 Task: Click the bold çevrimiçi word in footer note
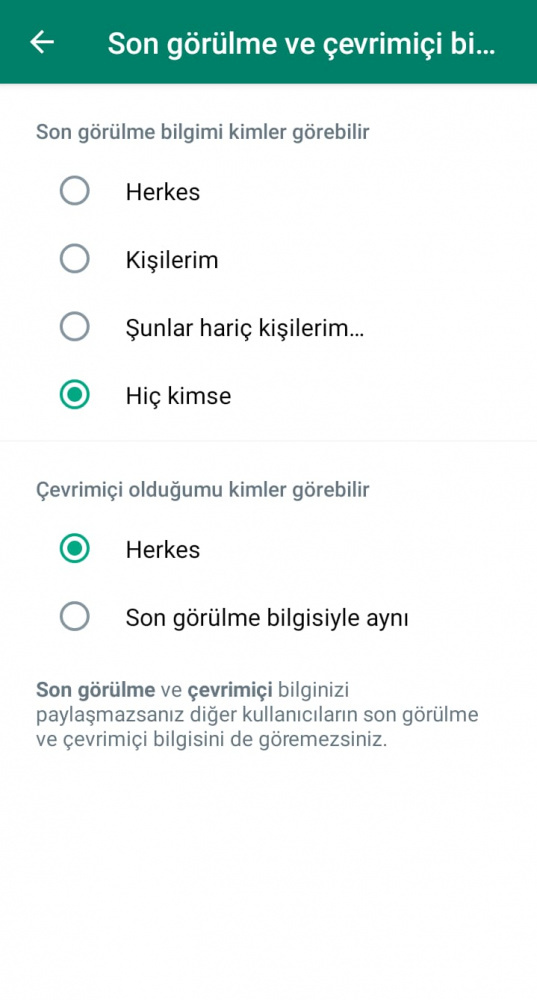[x=230, y=690]
